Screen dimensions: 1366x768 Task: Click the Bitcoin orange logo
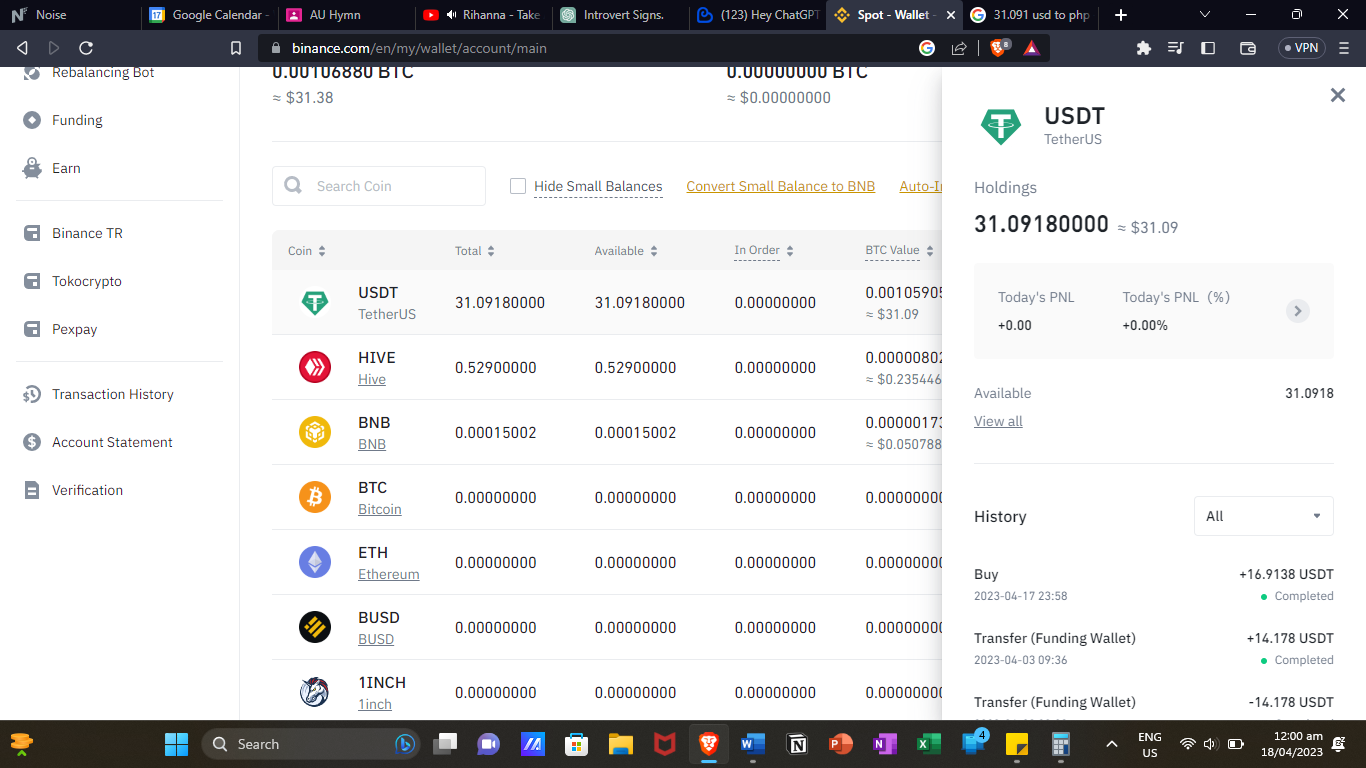(x=315, y=498)
